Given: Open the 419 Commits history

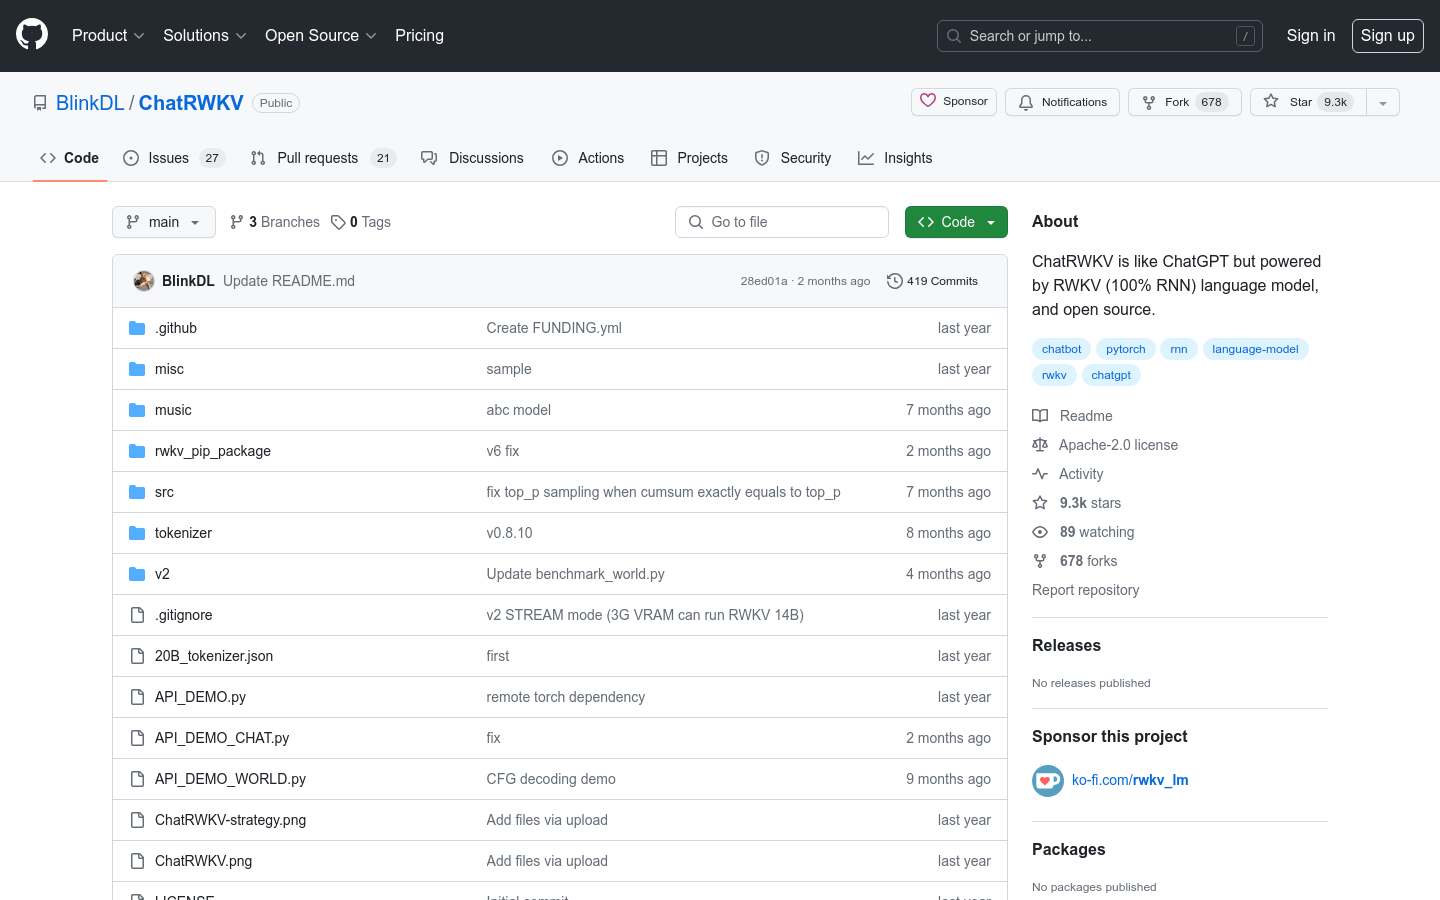Looking at the screenshot, I should click(933, 281).
